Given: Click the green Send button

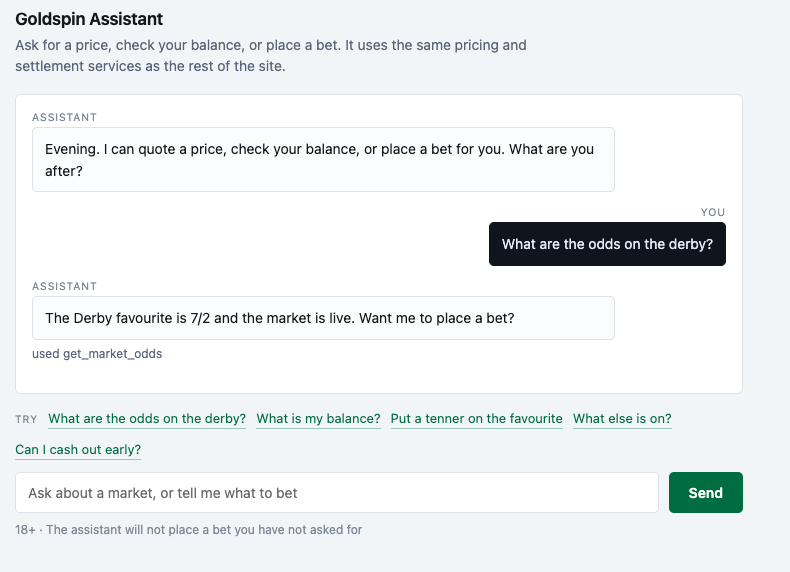Looking at the screenshot, I should pos(705,492).
